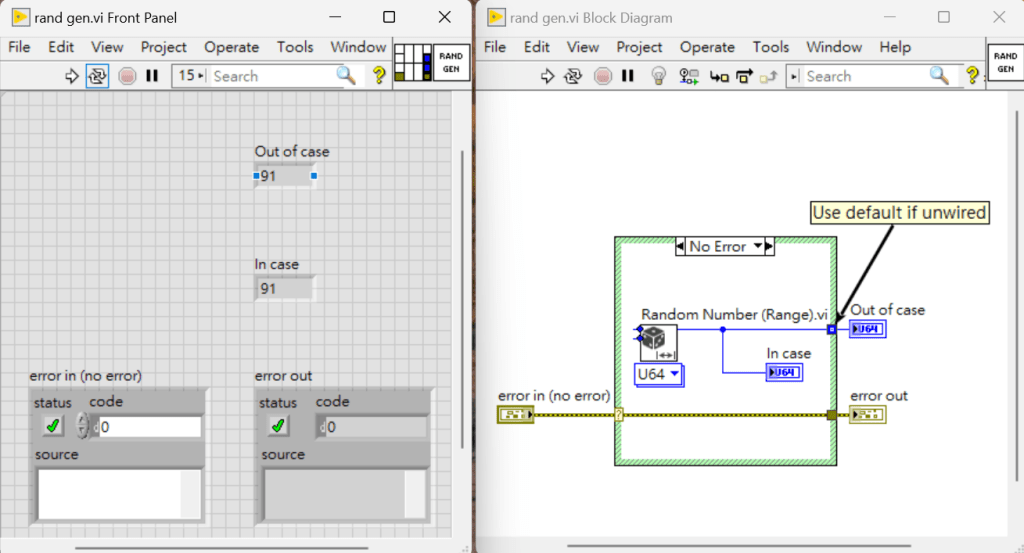1024x553 pixels.
Task: Toggle Run Continuously in Front Panel toolbar
Action: tap(97, 76)
